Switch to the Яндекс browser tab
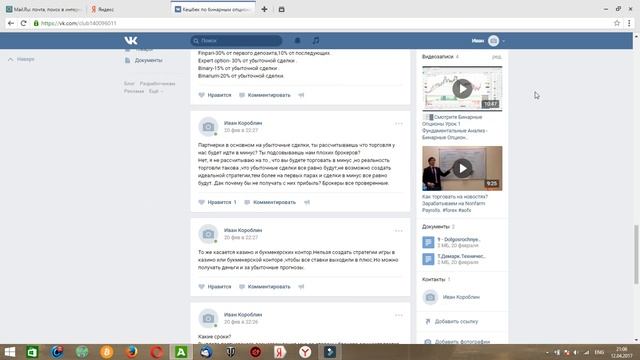The image size is (640, 360). point(106,9)
